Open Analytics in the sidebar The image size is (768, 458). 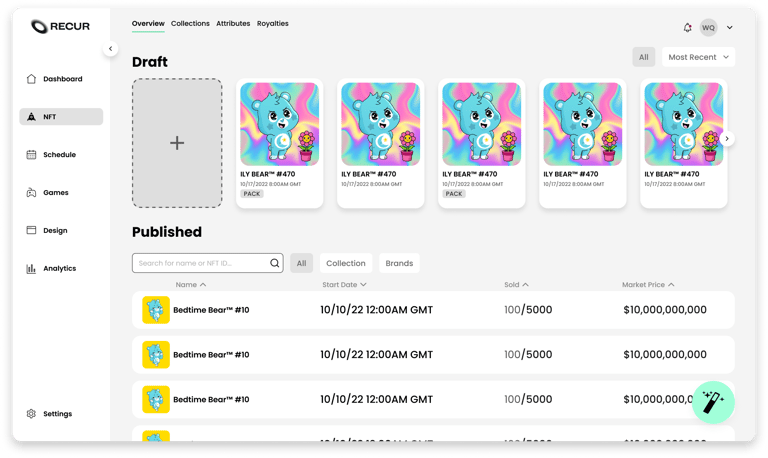point(59,268)
